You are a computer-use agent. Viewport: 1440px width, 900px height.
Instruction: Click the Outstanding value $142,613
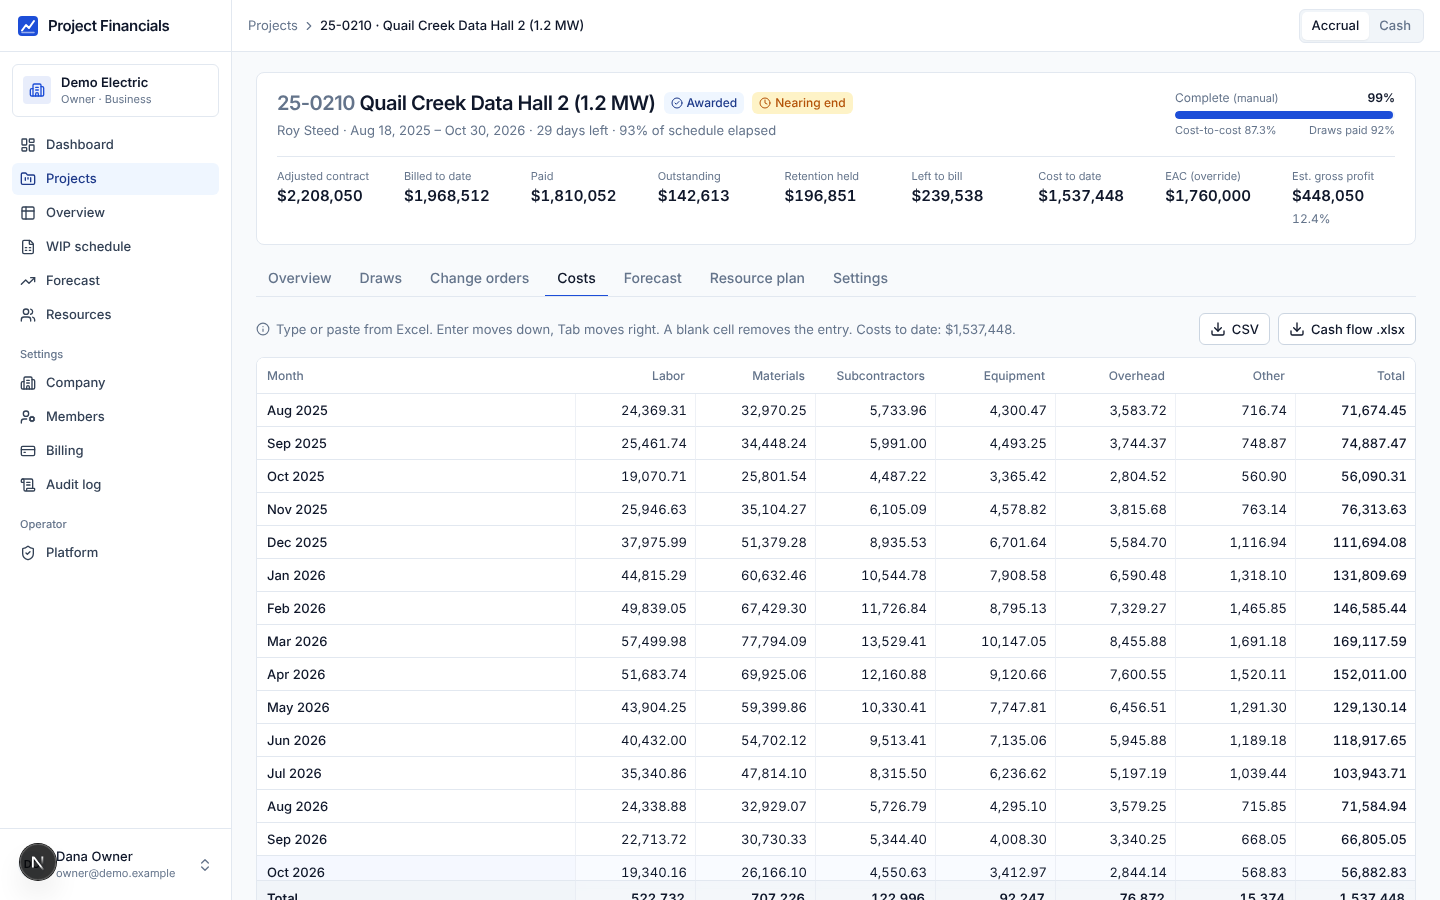(694, 196)
